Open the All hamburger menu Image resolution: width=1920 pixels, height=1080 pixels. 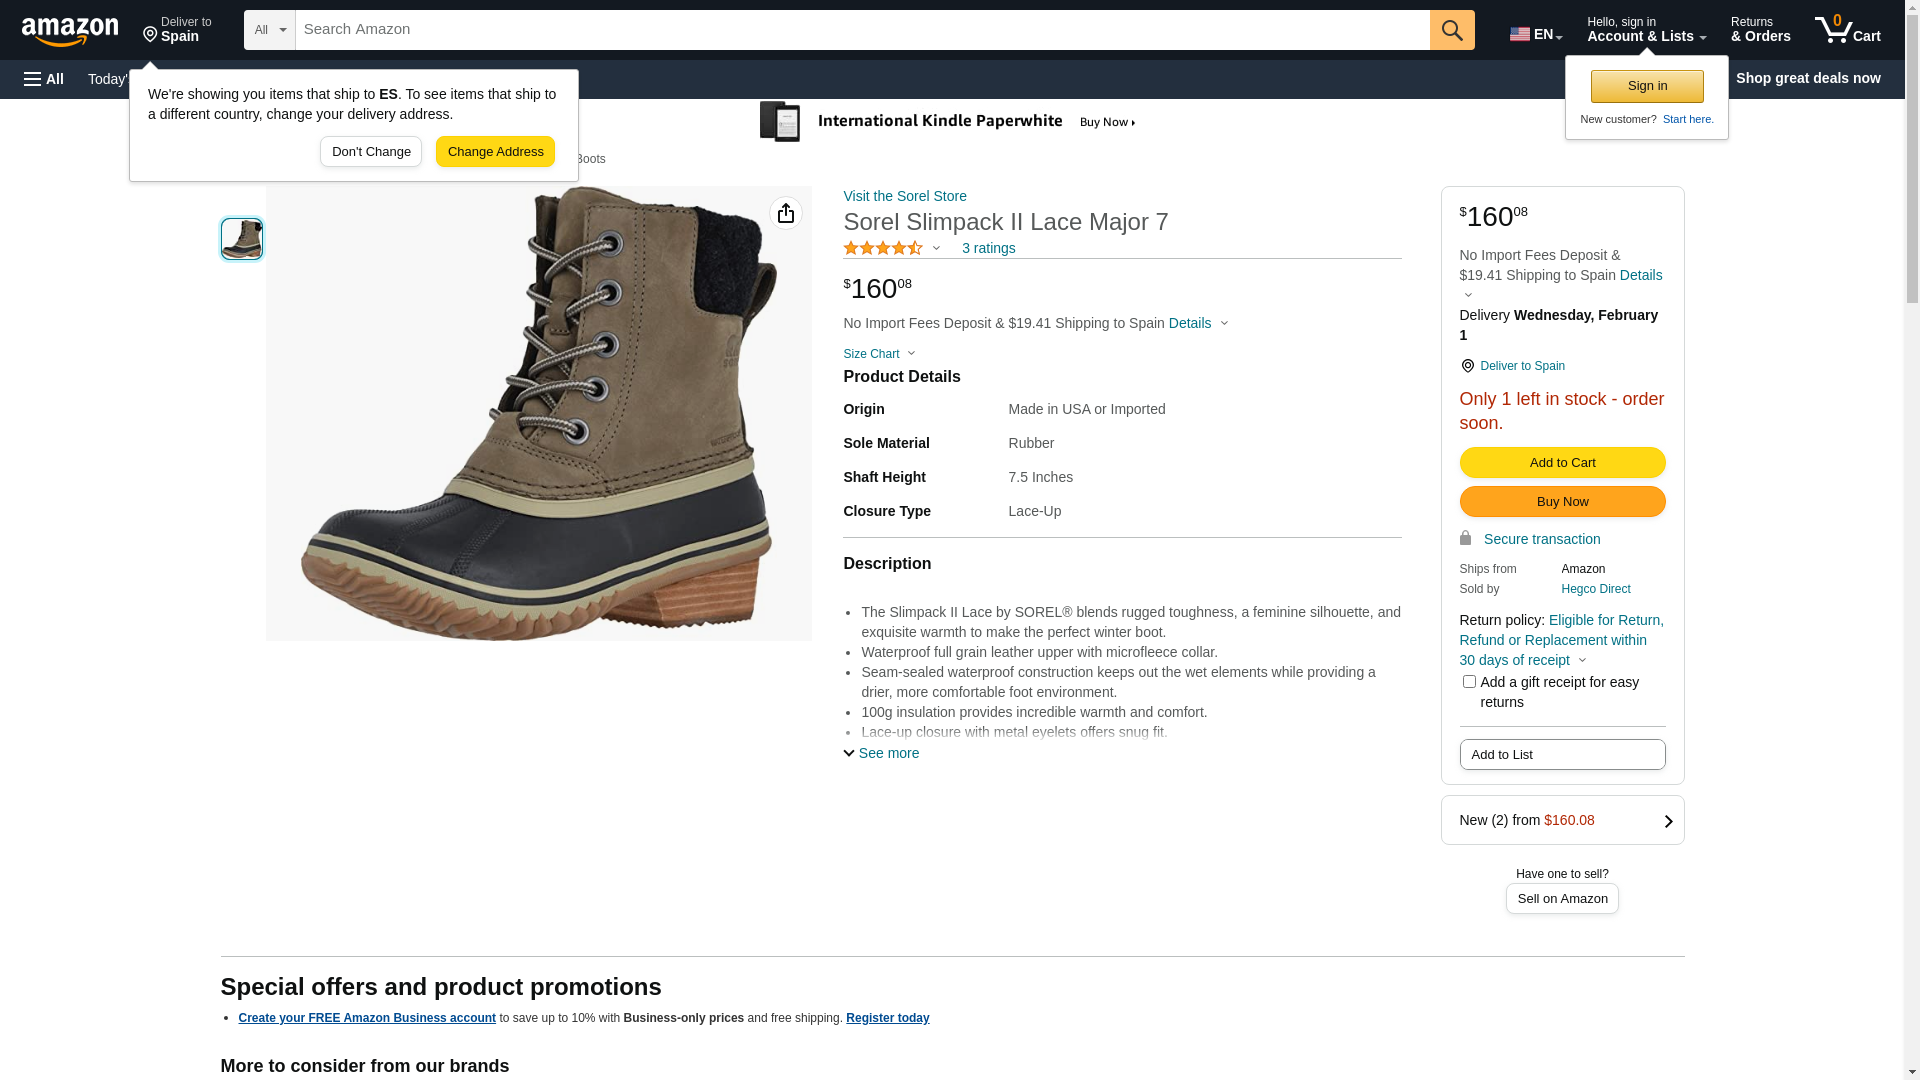point(44,79)
